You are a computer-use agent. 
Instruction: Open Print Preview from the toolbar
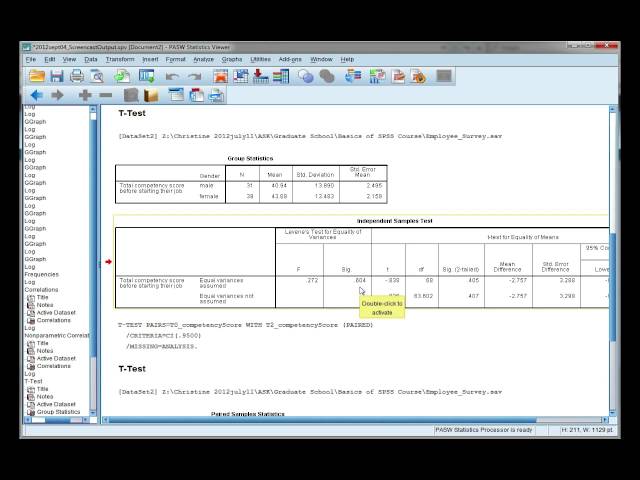coord(97,76)
